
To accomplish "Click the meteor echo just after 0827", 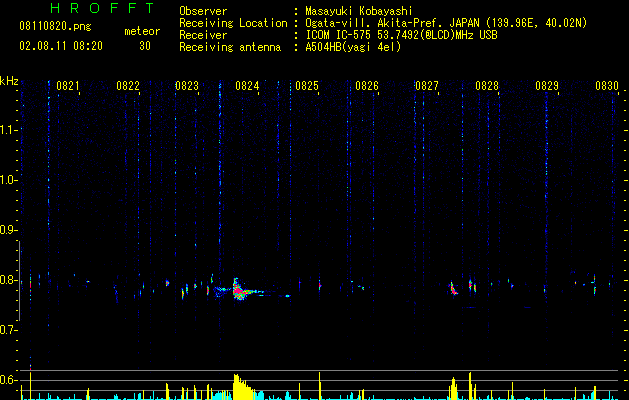I will [453, 288].
